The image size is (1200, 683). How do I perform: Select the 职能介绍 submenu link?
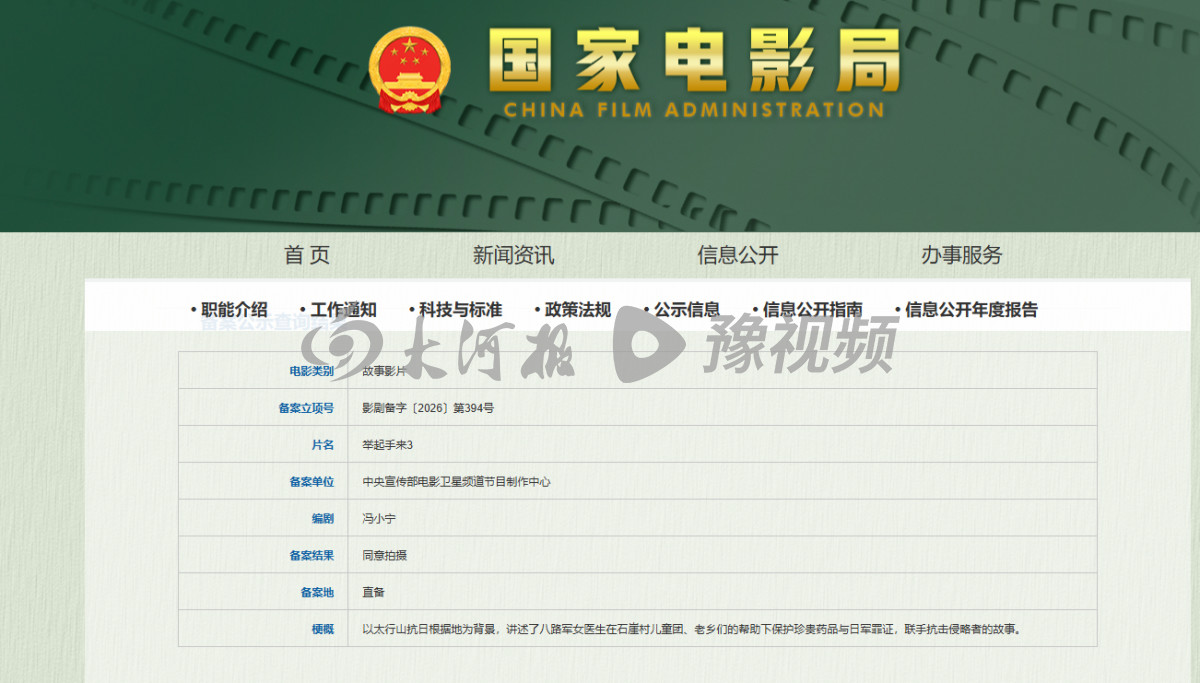tap(234, 310)
